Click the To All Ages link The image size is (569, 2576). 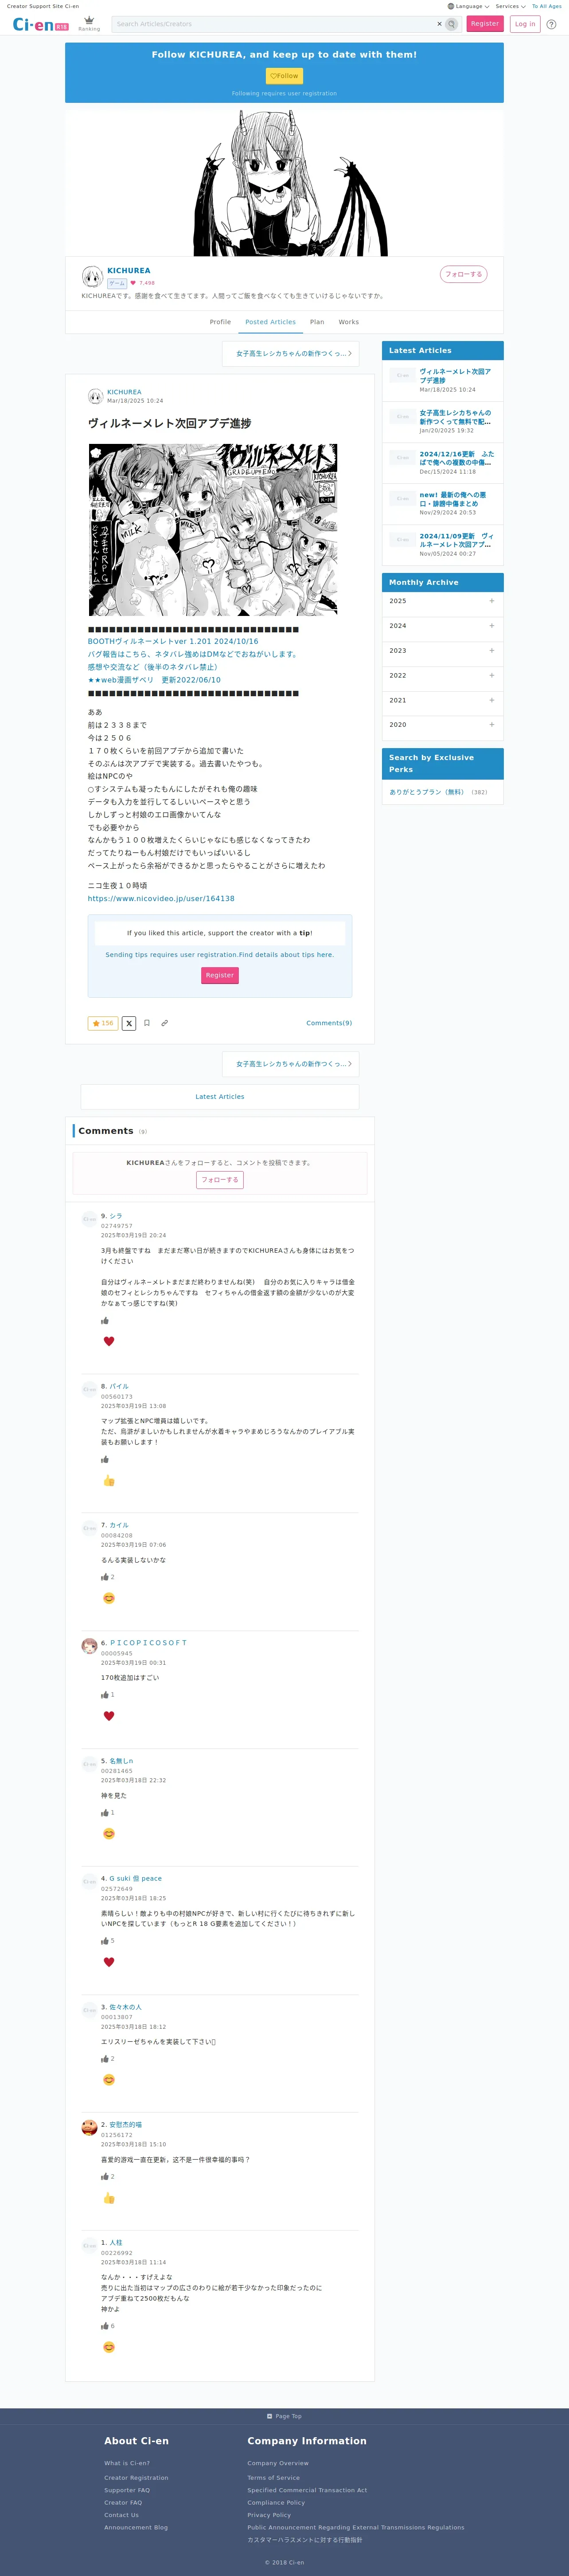pos(547,6)
